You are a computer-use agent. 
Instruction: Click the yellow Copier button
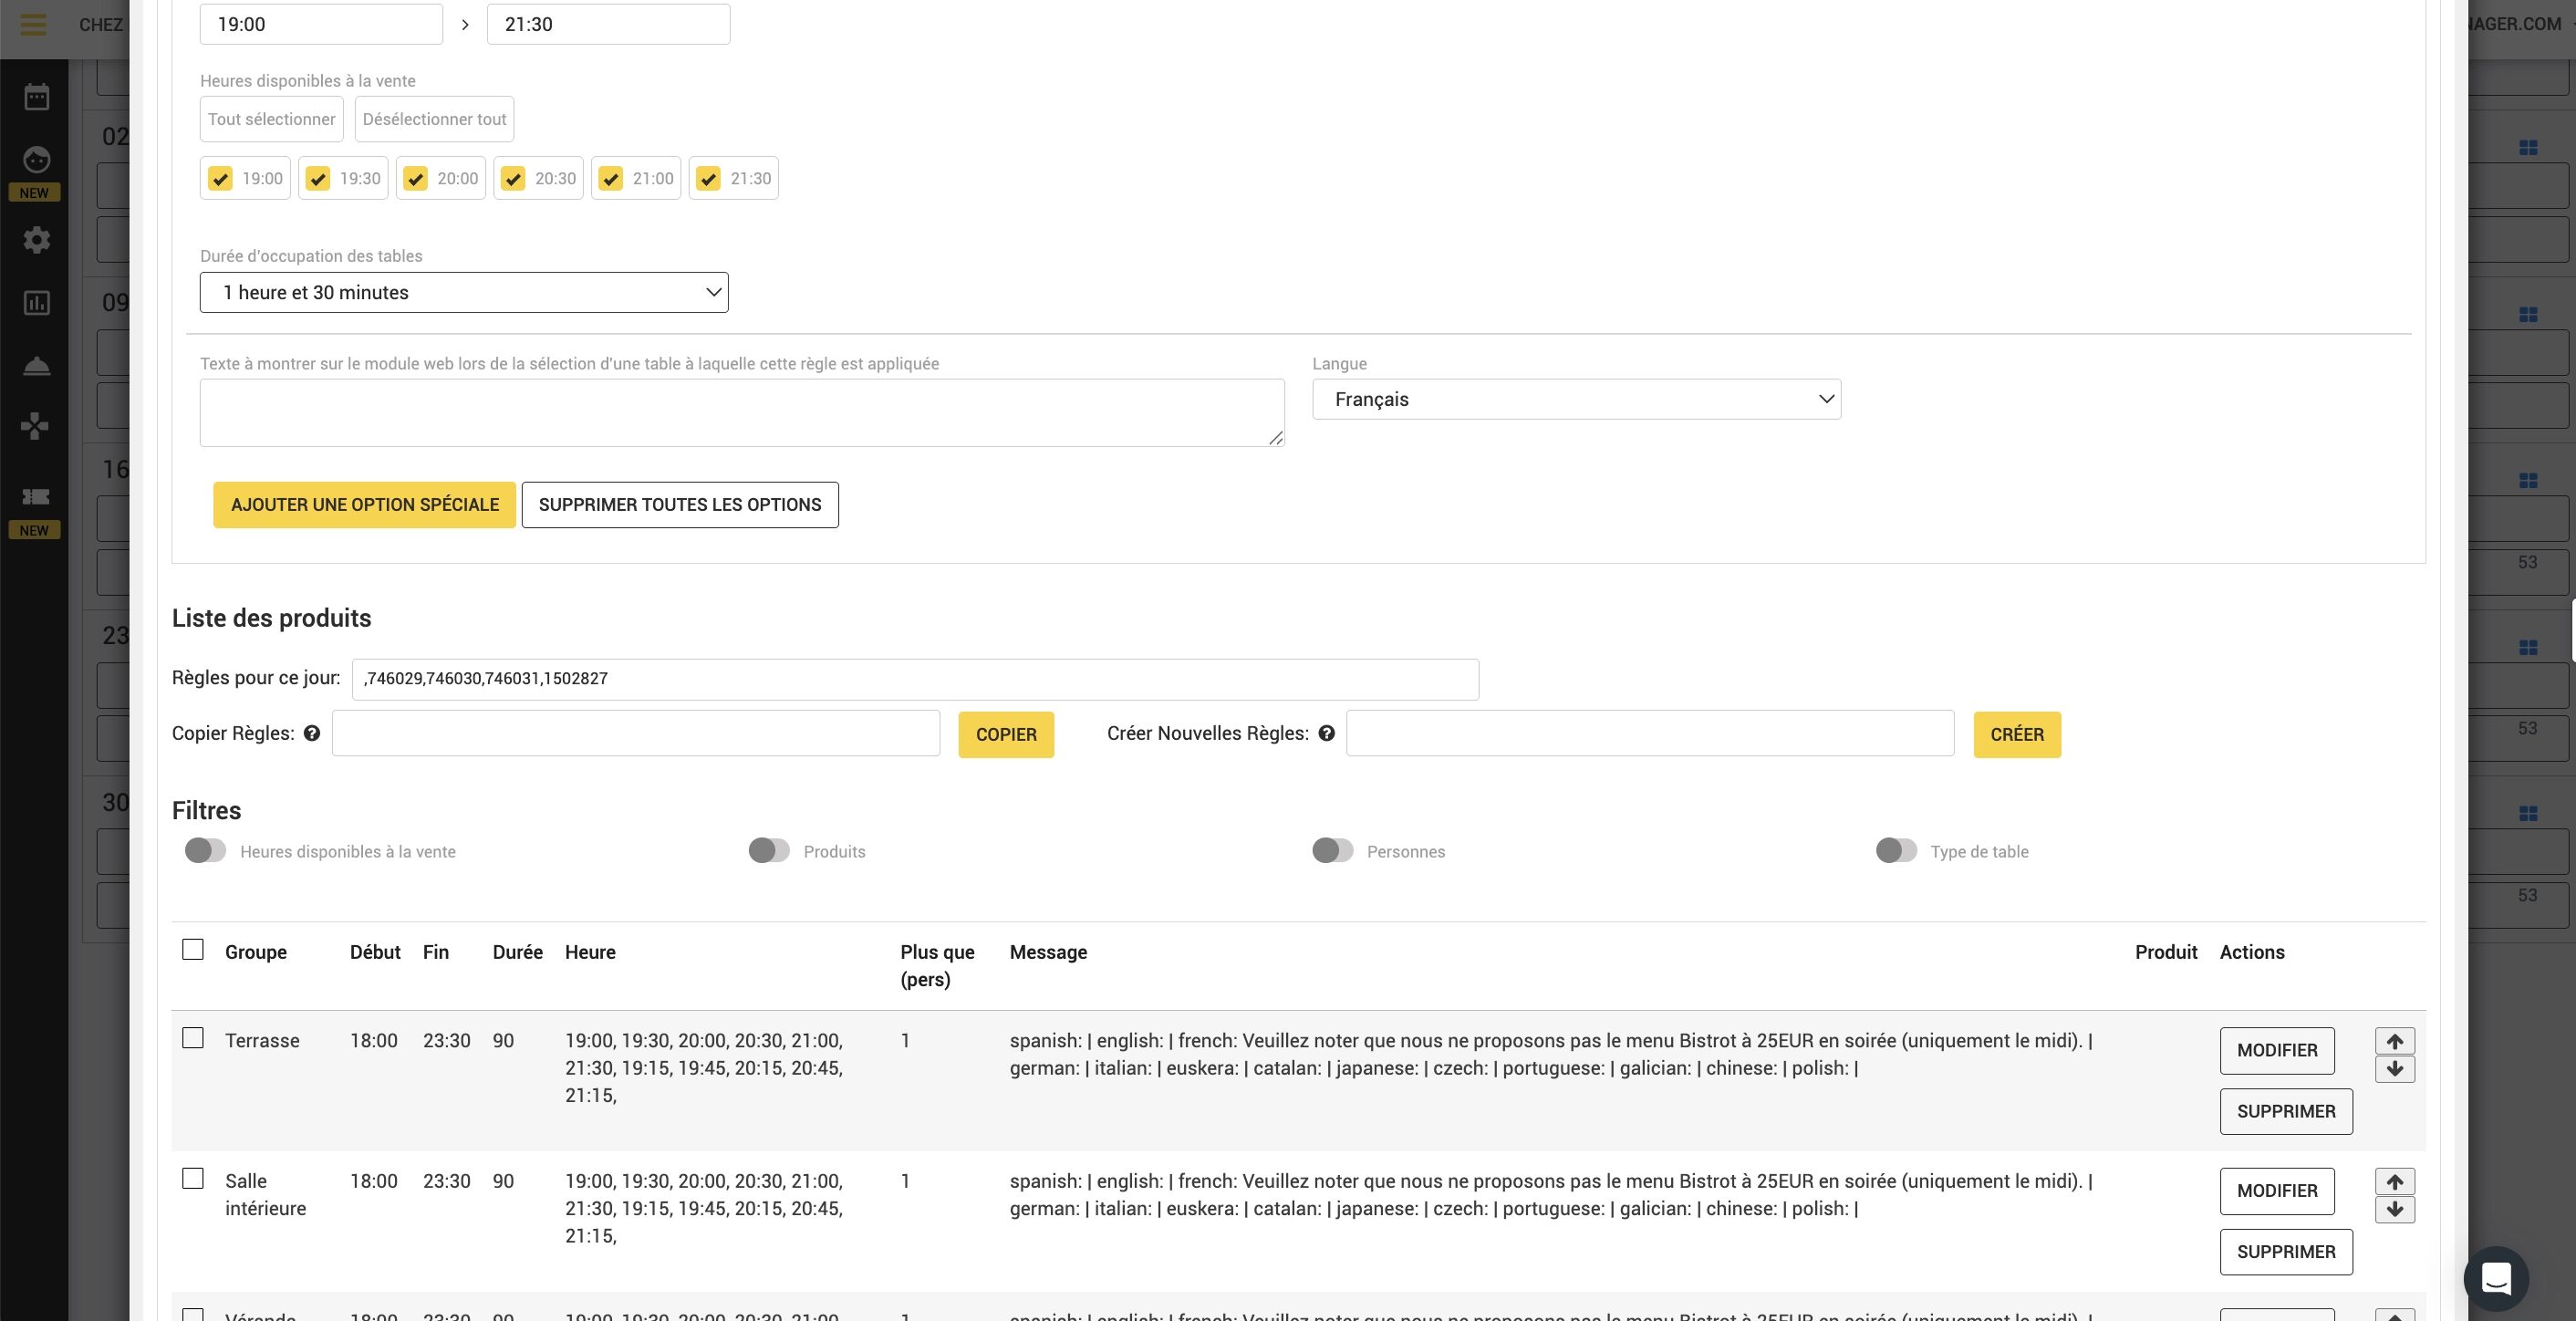1005,735
